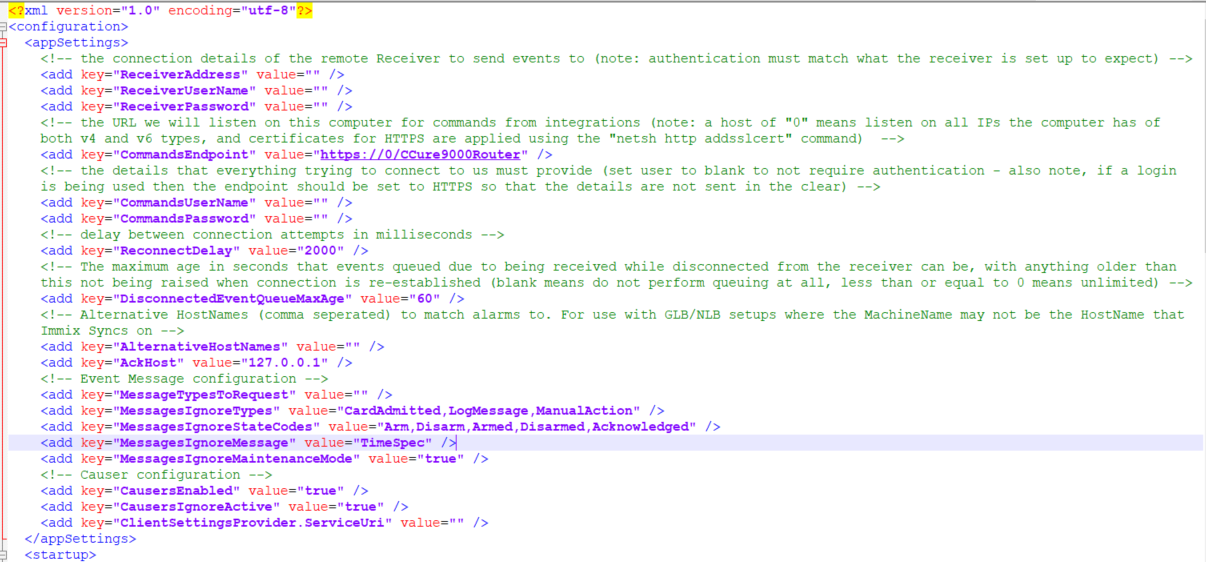The width and height of the screenshot is (1206, 562).
Task: Click the Acknowledged state code text
Action: click(x=644, y=427)
